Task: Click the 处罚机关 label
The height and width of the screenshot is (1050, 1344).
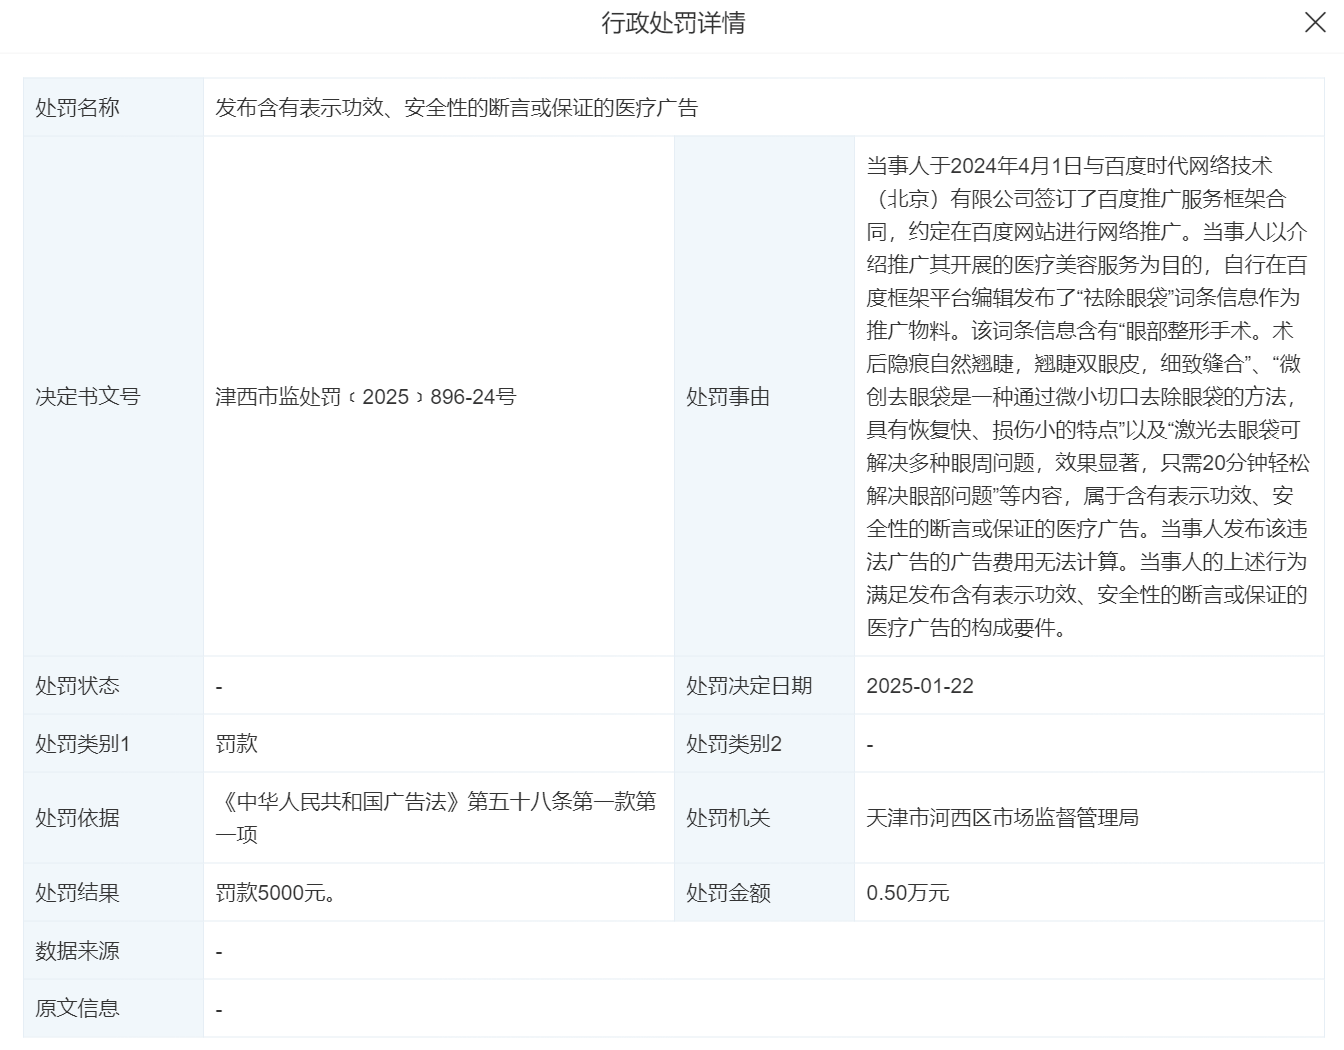Action: (728, 818)
